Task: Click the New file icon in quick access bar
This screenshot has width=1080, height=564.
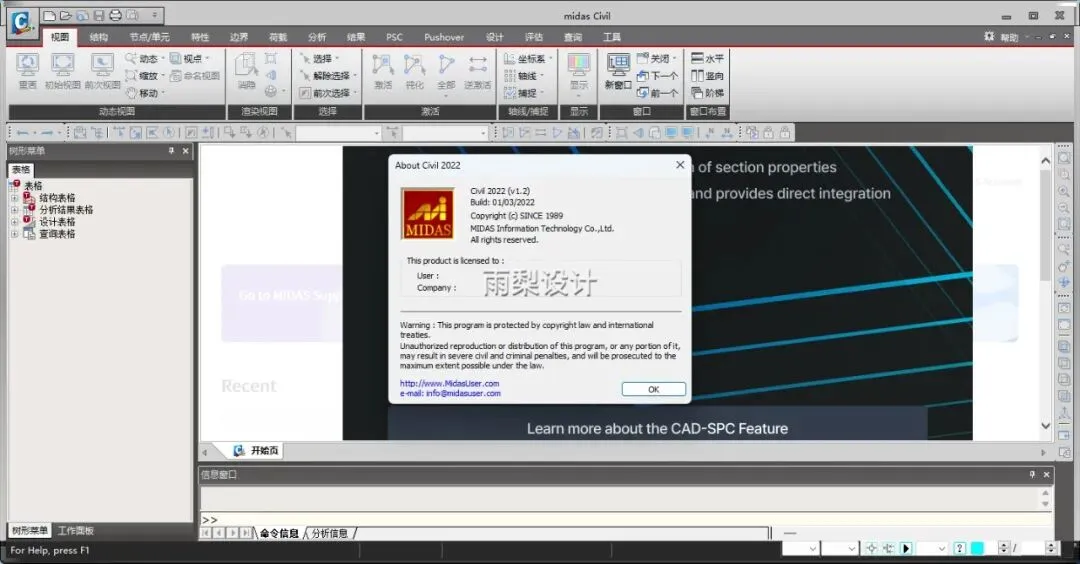Action: (x=49, y=15)
